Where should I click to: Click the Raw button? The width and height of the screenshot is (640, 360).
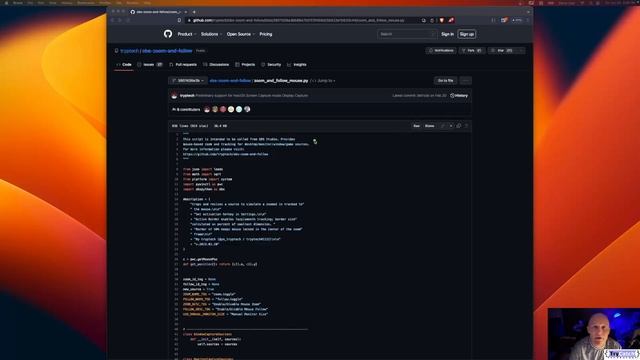click(416, 126)
